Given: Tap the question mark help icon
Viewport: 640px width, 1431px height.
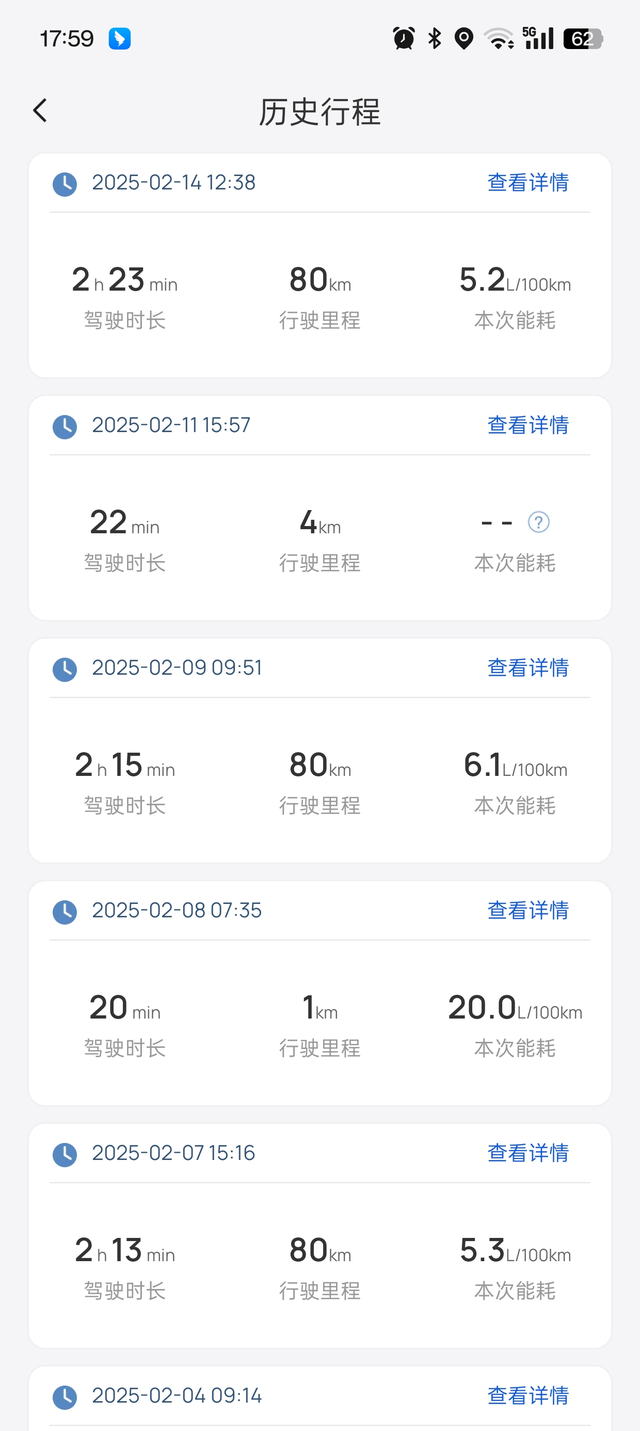Looking at the screenshot, I should [x=539, y=522].
